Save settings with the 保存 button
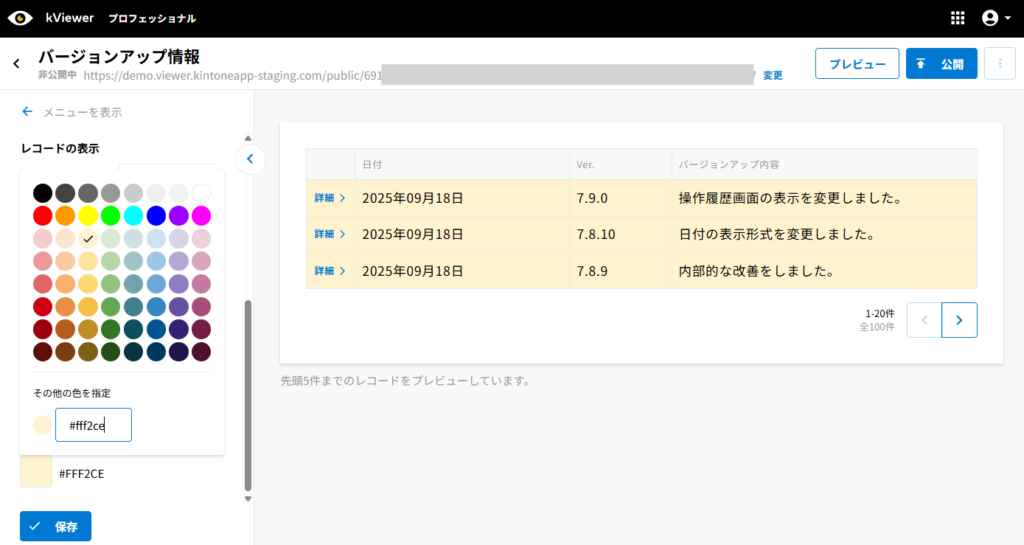The width and height of the screenshot is (1024, 545). [56, 526]
